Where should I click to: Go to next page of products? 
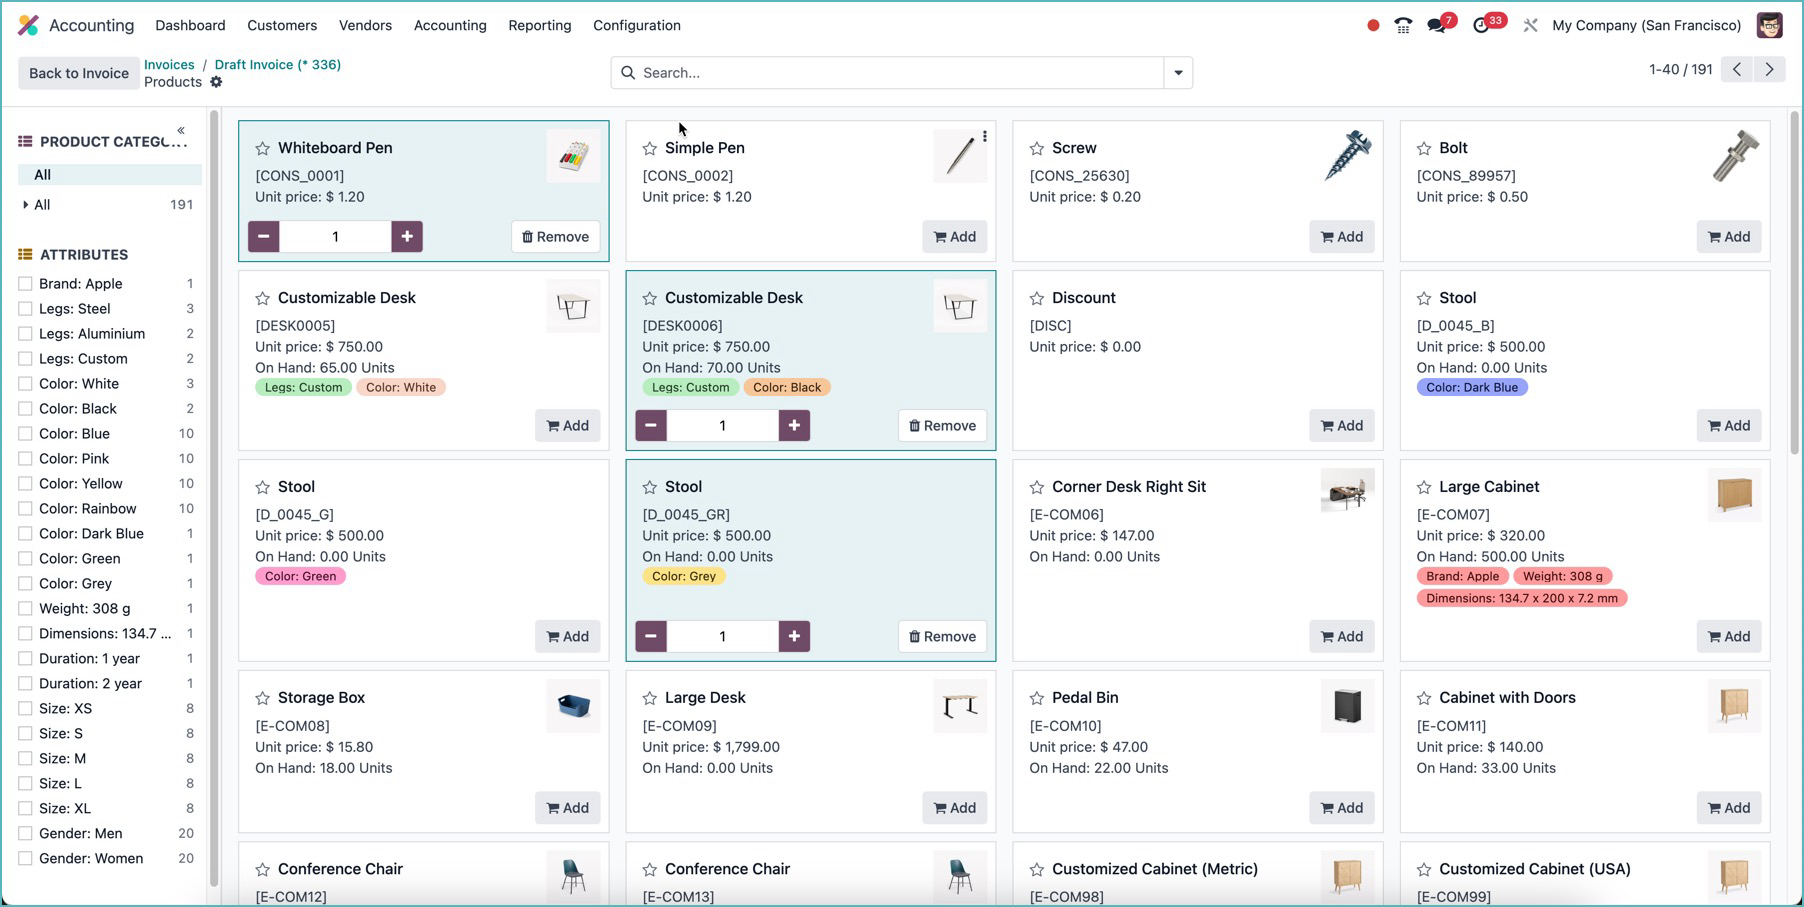pyautogui.click(x=1769, y=70)
